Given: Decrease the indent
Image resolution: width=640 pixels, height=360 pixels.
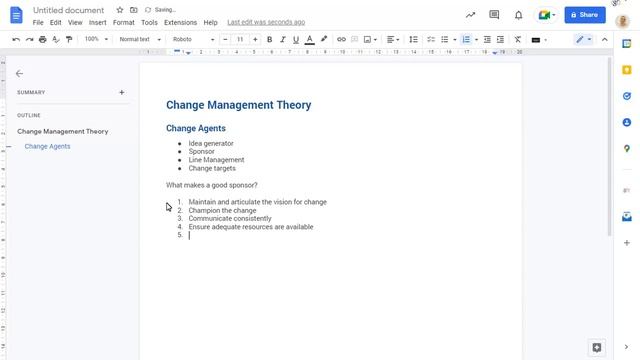Looking at the screenshot, I should [x=487, y=40].
